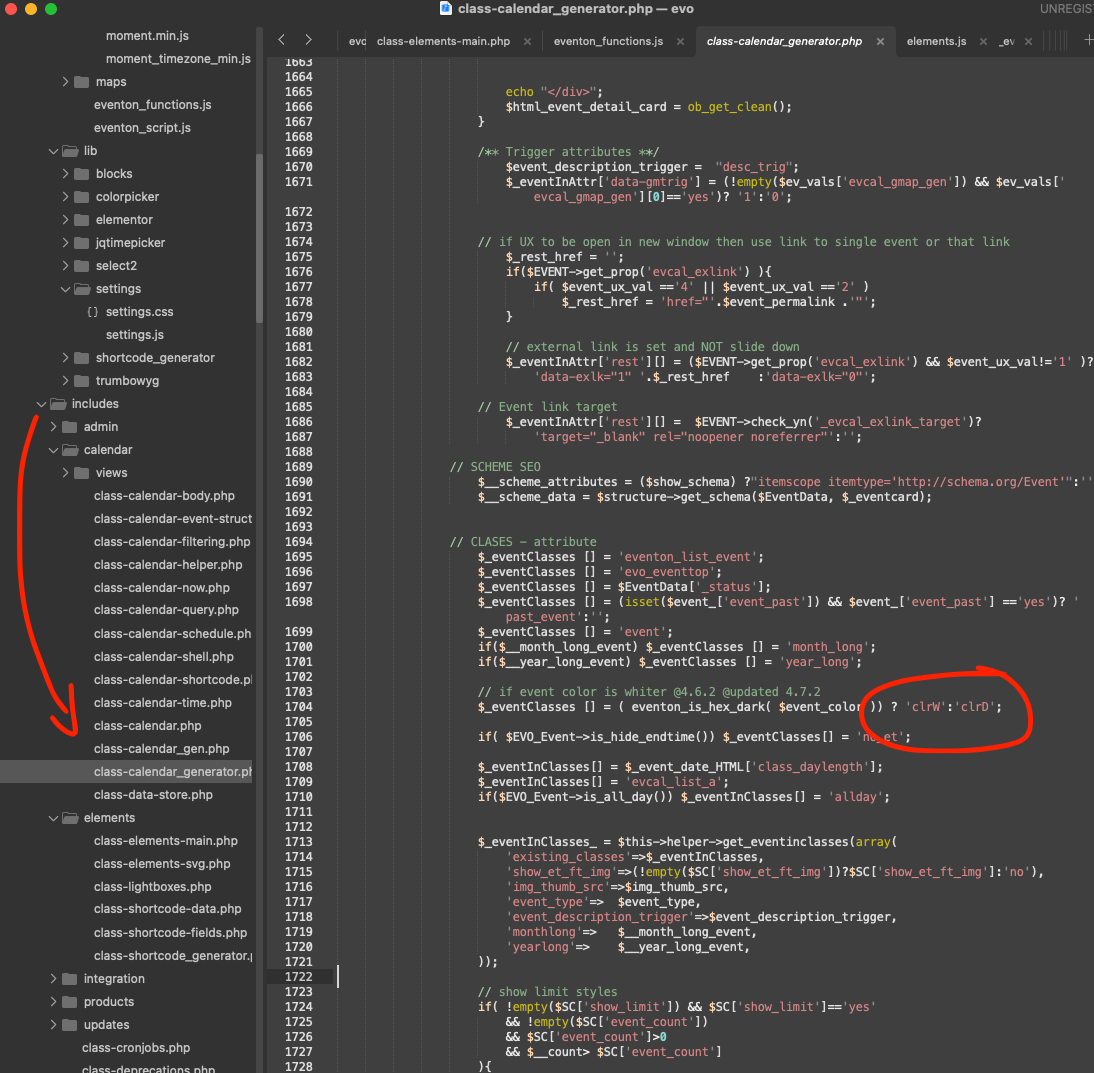Open class-calendar-filtering.php

click(172, 542)
